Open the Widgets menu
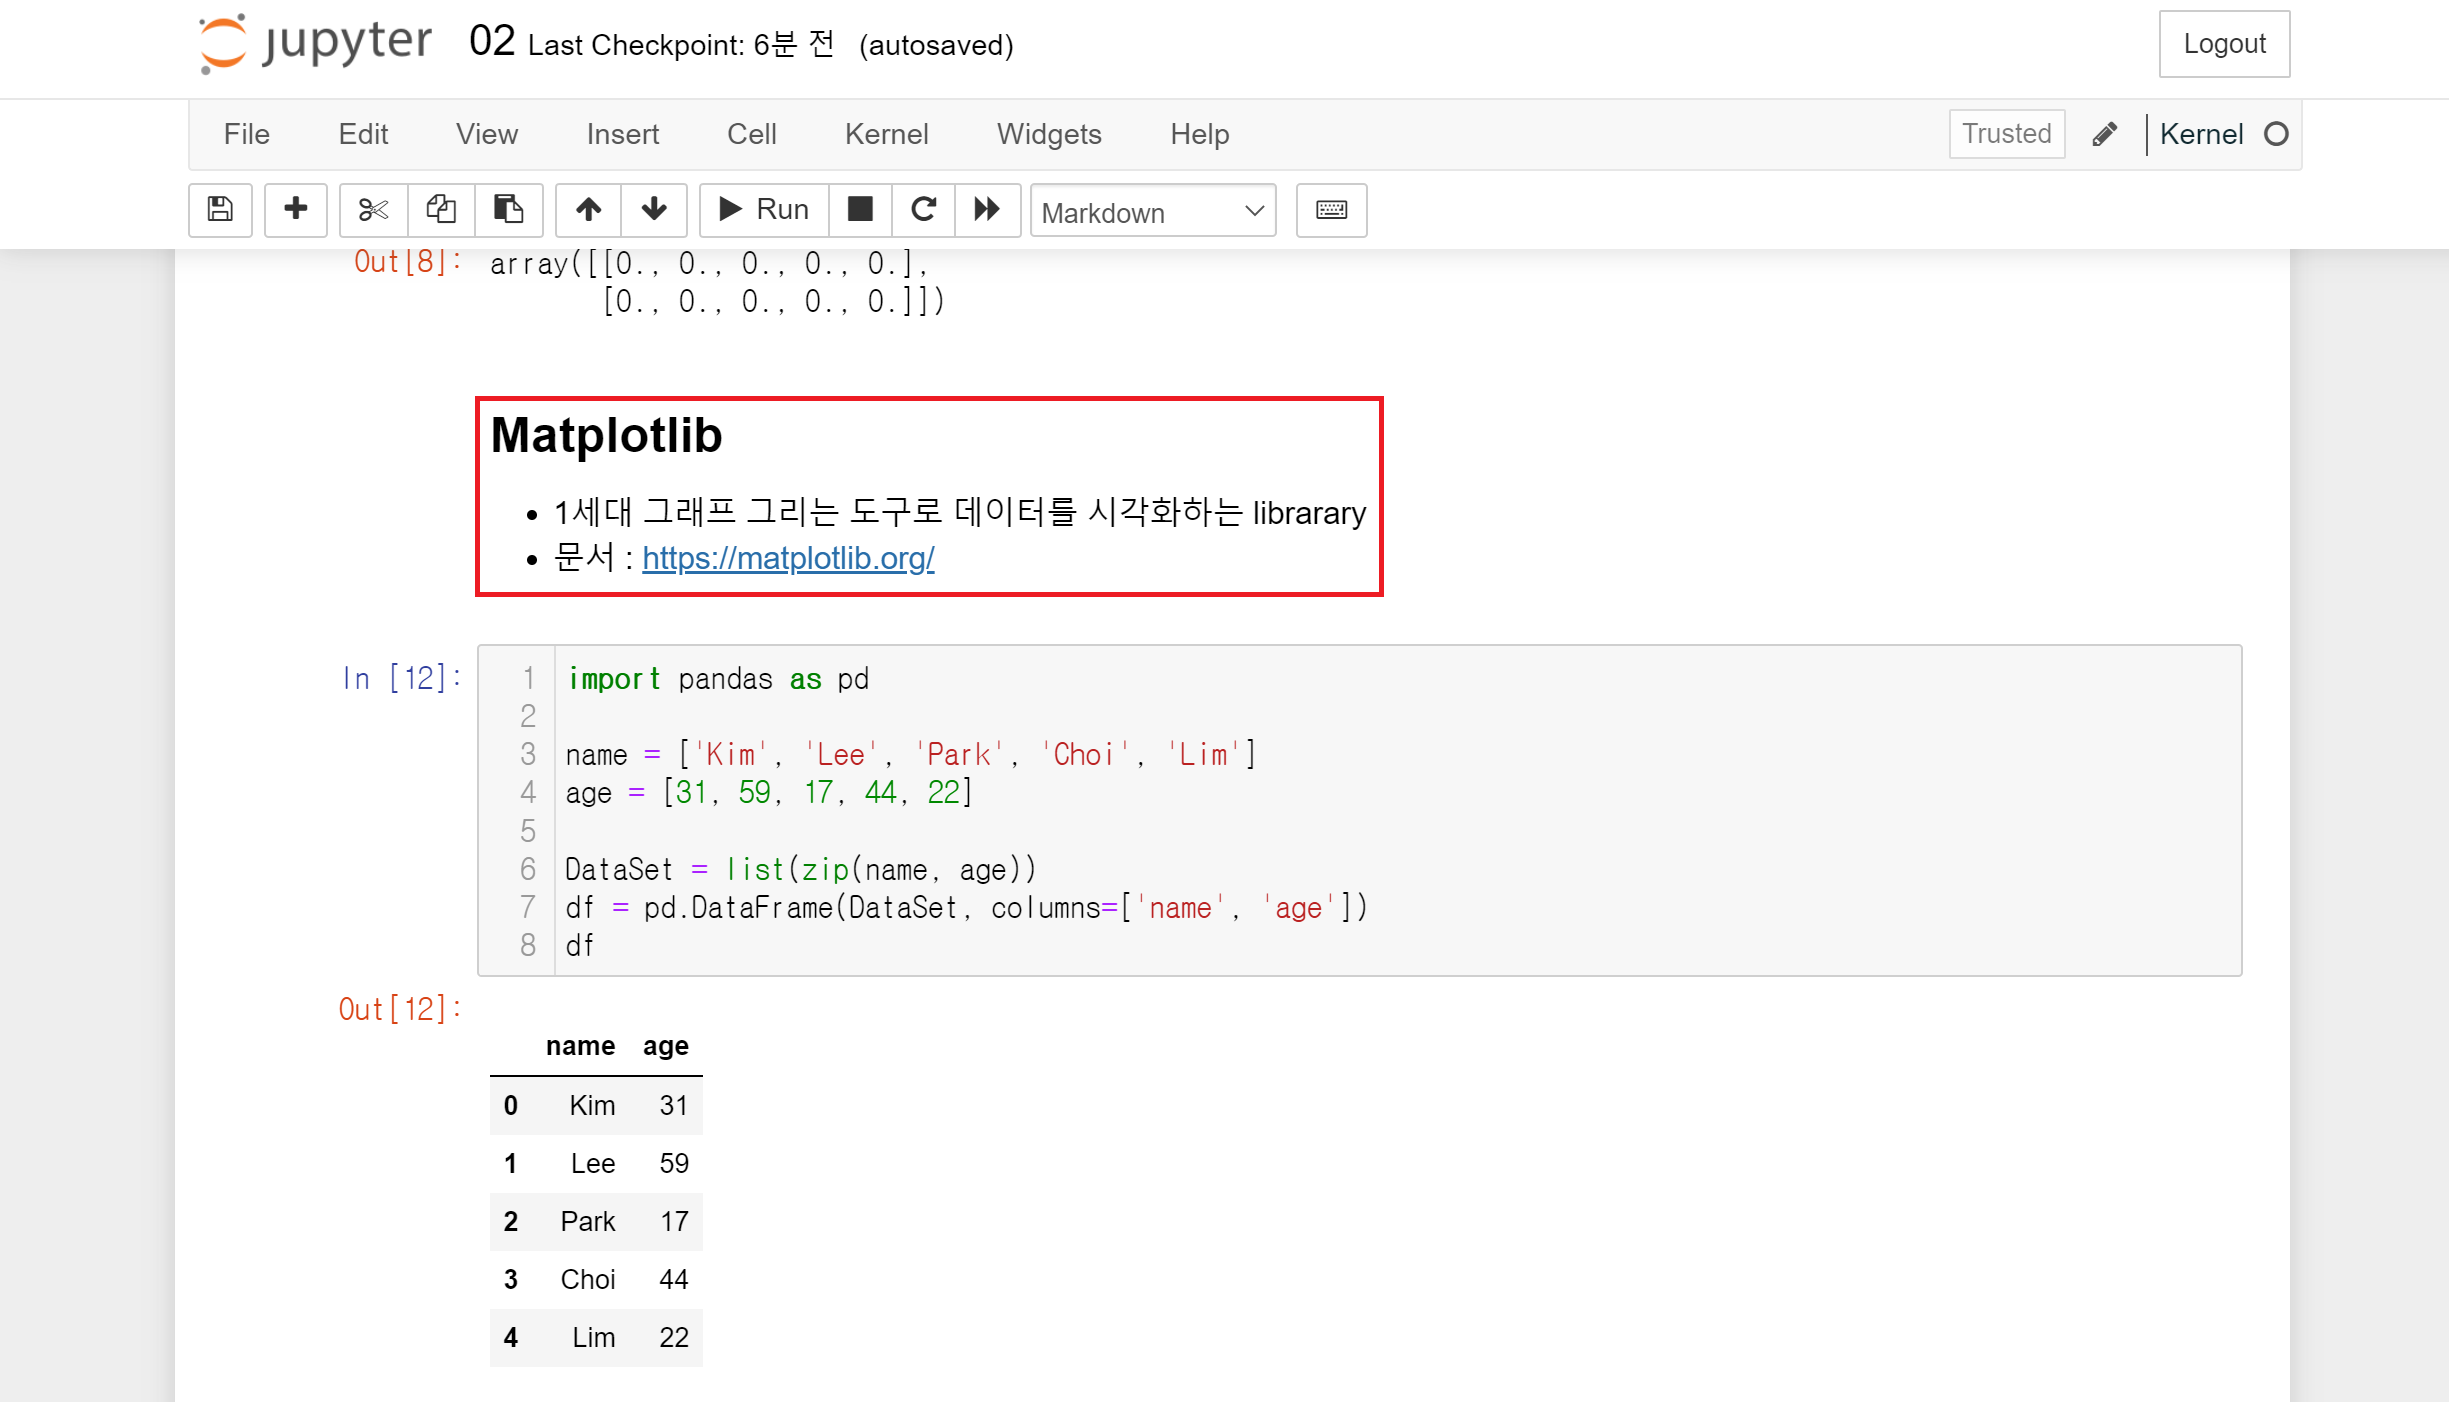This screenshot has width=2449, height=1402. 1048,134
